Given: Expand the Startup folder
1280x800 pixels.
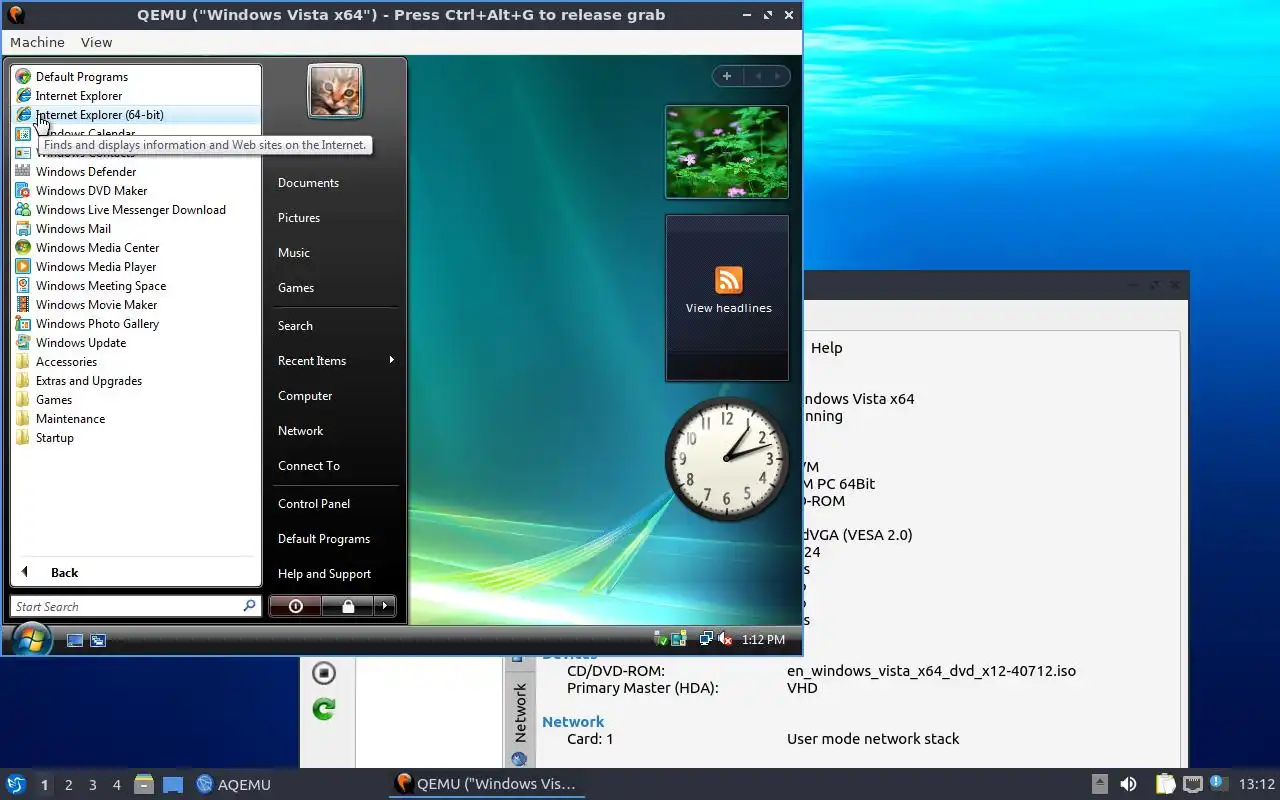Looking at the screenshot, I should tap(55, 438).
